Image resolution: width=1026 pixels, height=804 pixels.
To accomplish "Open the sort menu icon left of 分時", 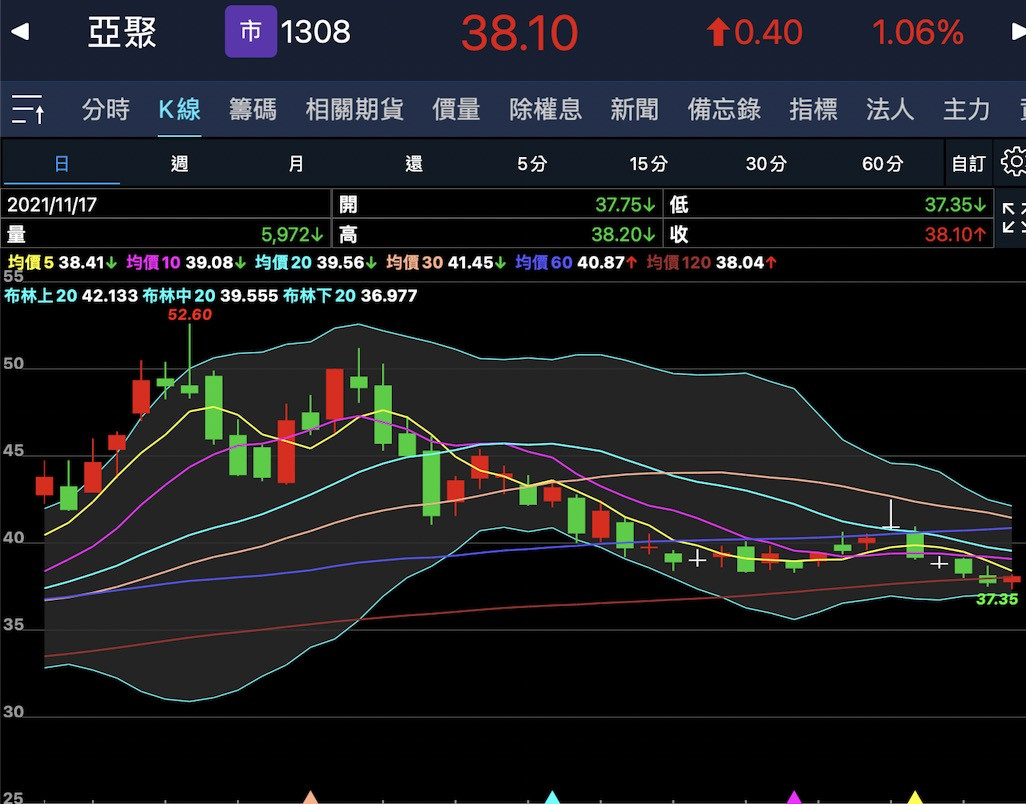I will coord(28,109).
